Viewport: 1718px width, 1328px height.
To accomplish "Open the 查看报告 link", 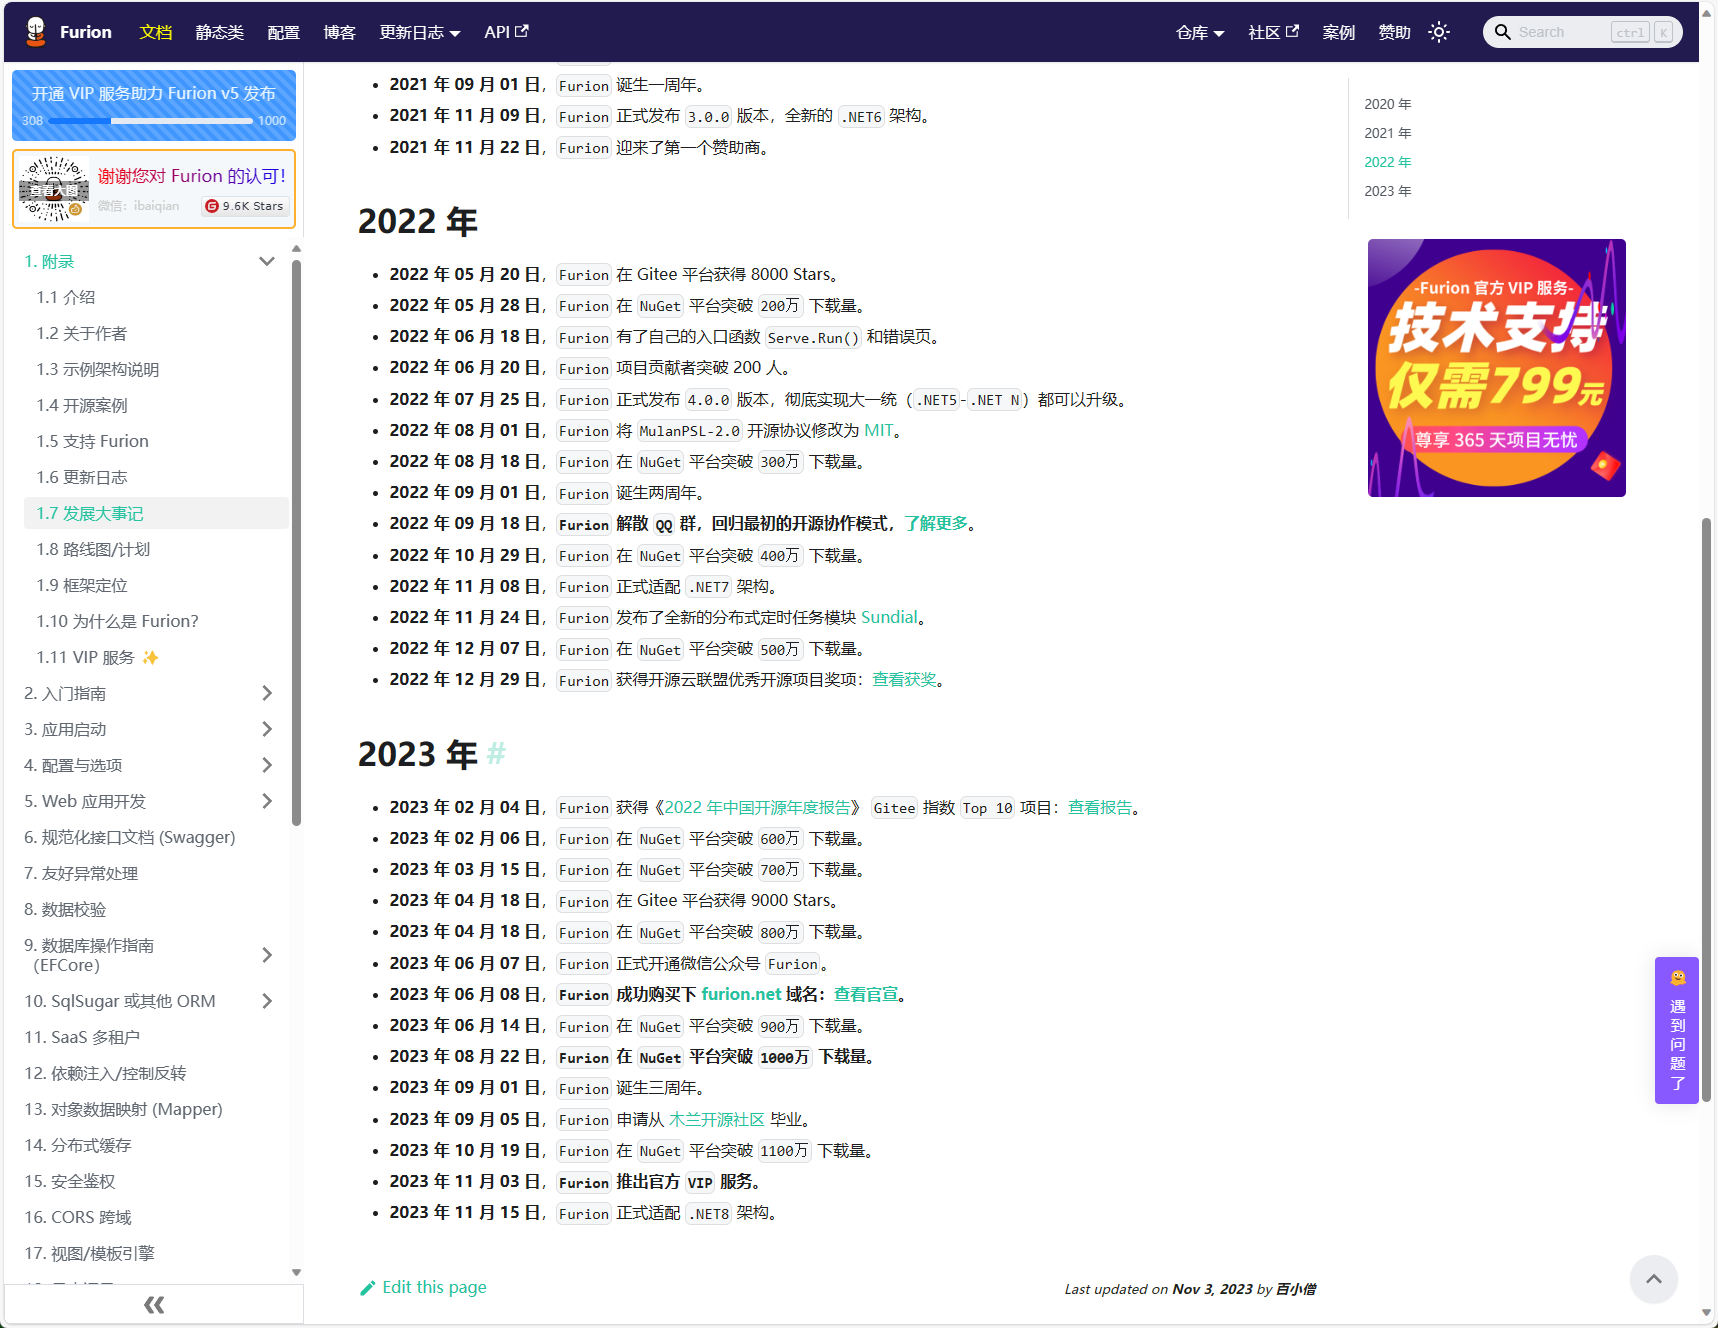I will [x=1100, y=807].
